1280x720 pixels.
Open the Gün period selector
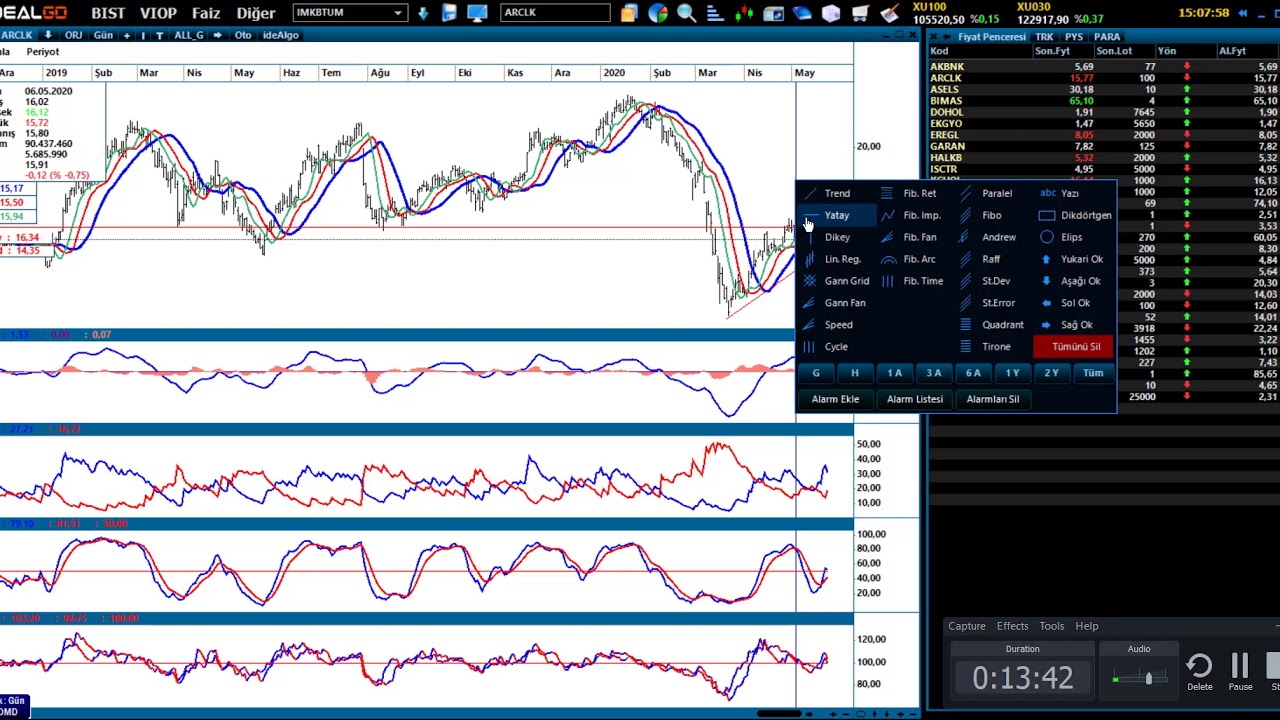click(103, 35)
